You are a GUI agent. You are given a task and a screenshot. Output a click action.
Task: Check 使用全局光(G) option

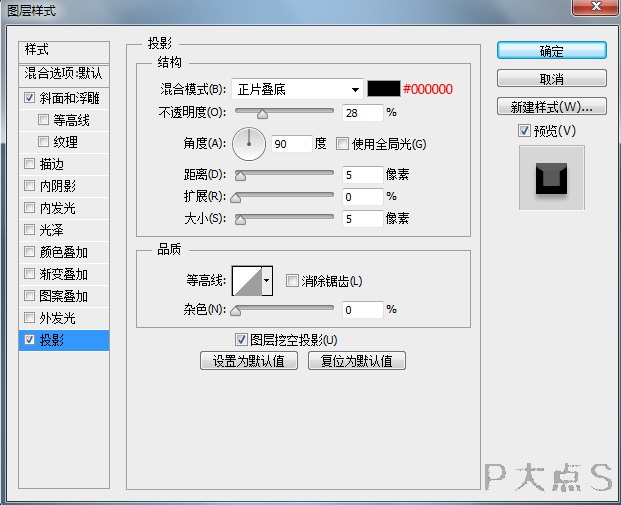click(342, 143)
